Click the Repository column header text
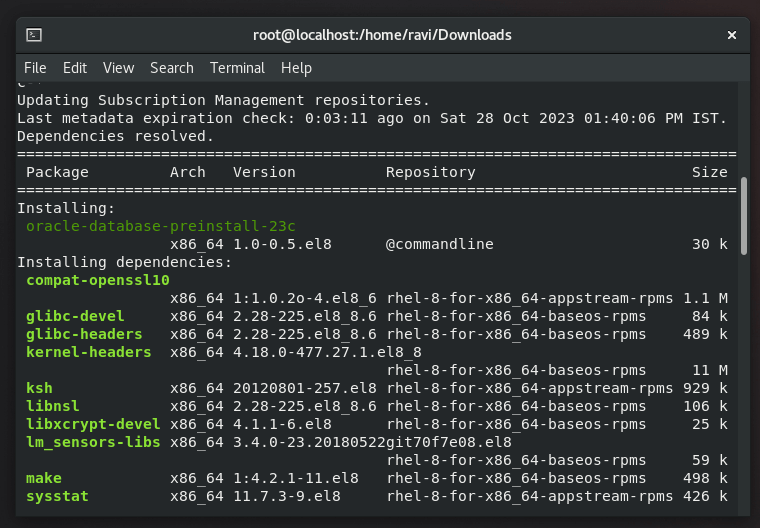This screenshot has height=528, width=760. pos(430,172)
